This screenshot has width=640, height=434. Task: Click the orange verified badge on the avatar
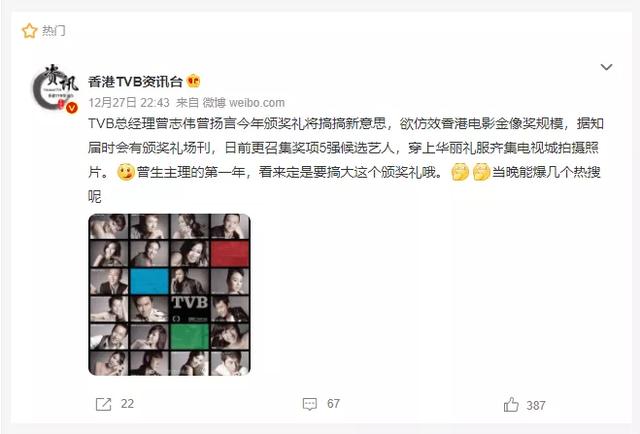[x=72, y=108]
